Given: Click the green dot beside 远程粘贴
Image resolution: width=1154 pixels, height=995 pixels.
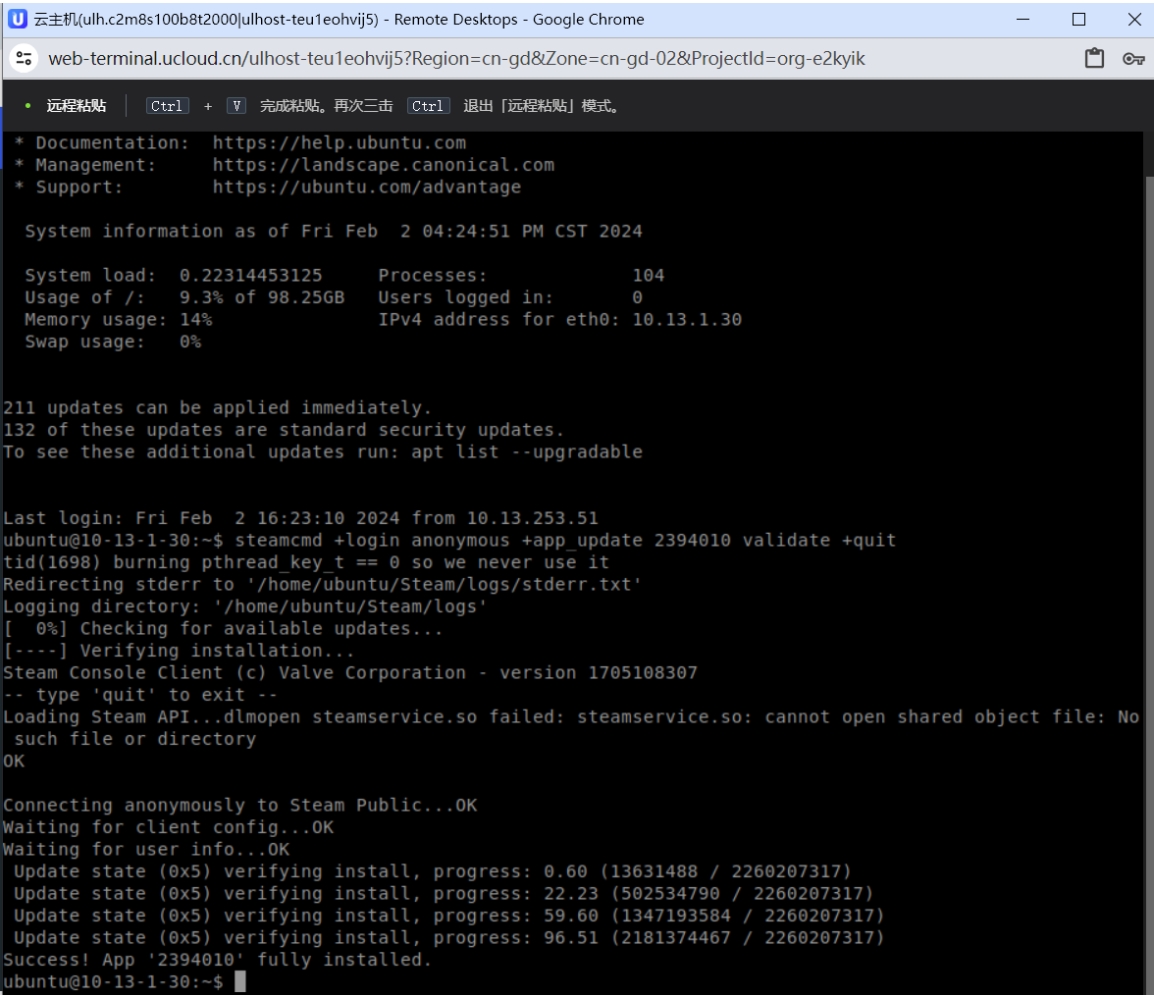Looking at the screenshot, I should (x=28, y=106).
